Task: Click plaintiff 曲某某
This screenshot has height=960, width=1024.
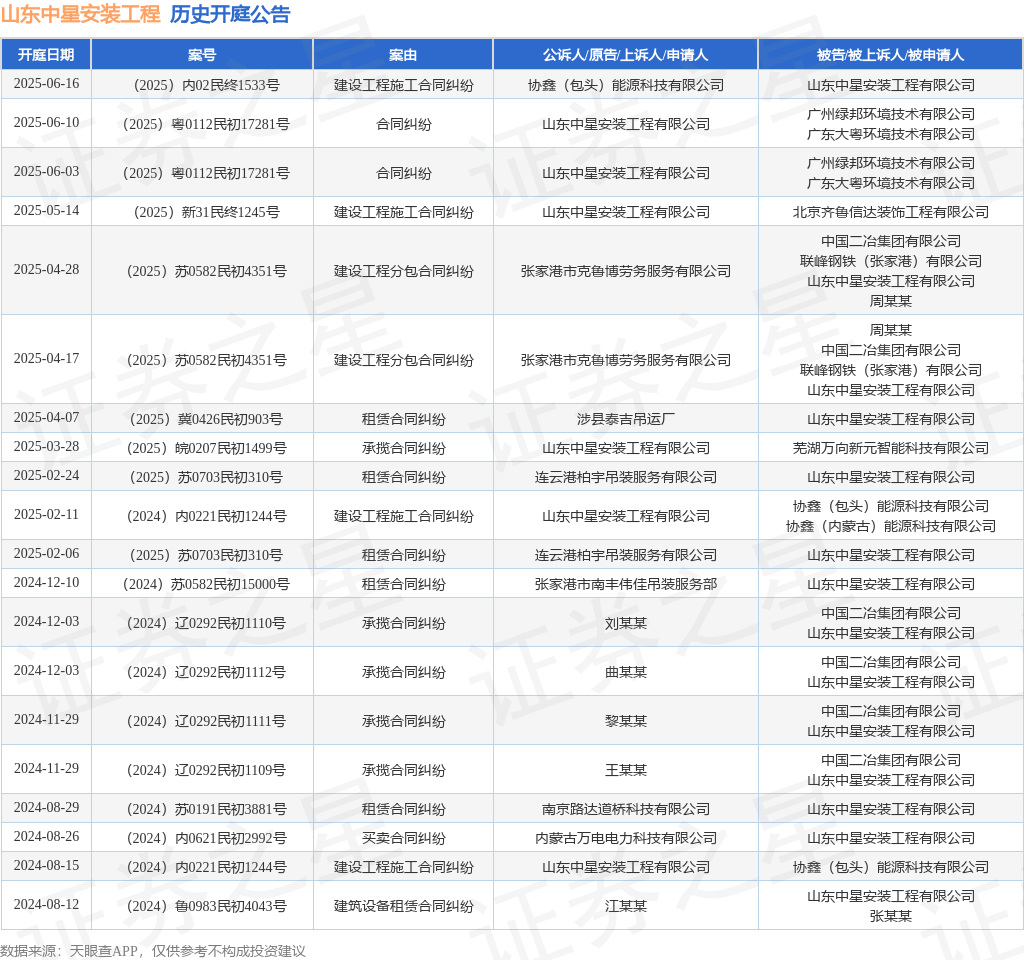Action: pyautogui.click(x=626, y=672)
